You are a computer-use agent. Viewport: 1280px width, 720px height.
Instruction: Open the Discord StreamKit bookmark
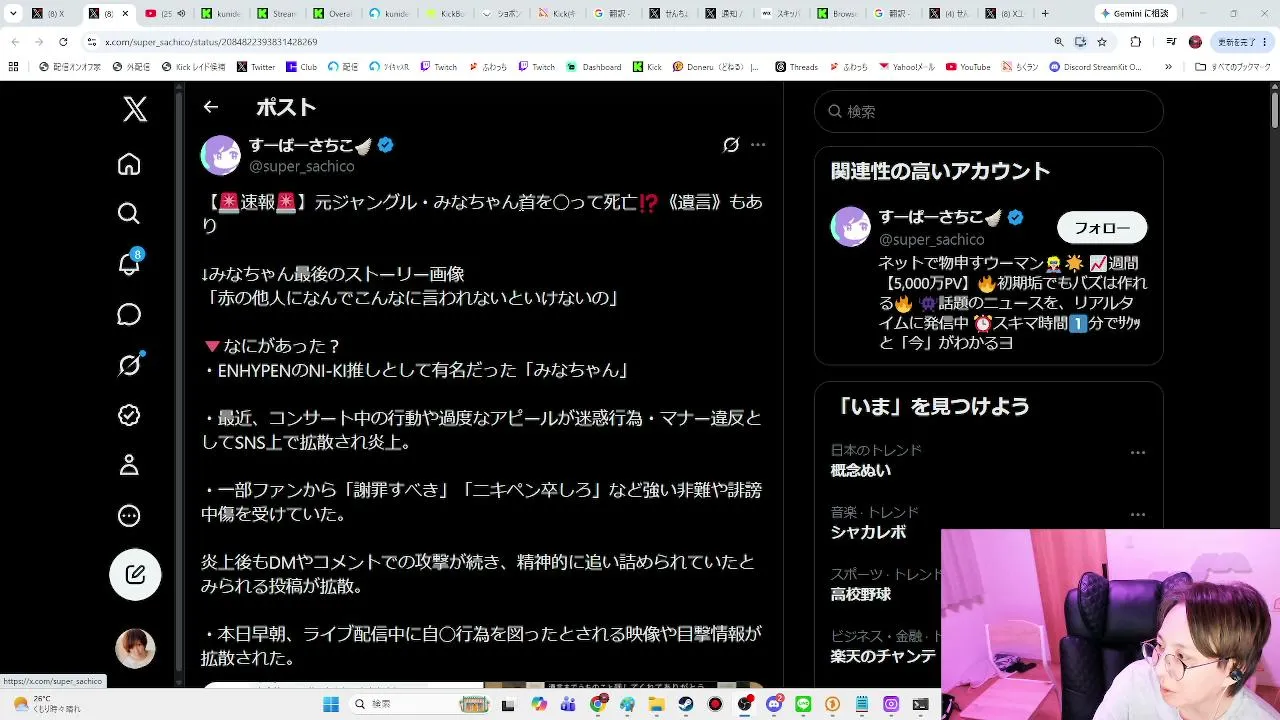pos(1096,67)
